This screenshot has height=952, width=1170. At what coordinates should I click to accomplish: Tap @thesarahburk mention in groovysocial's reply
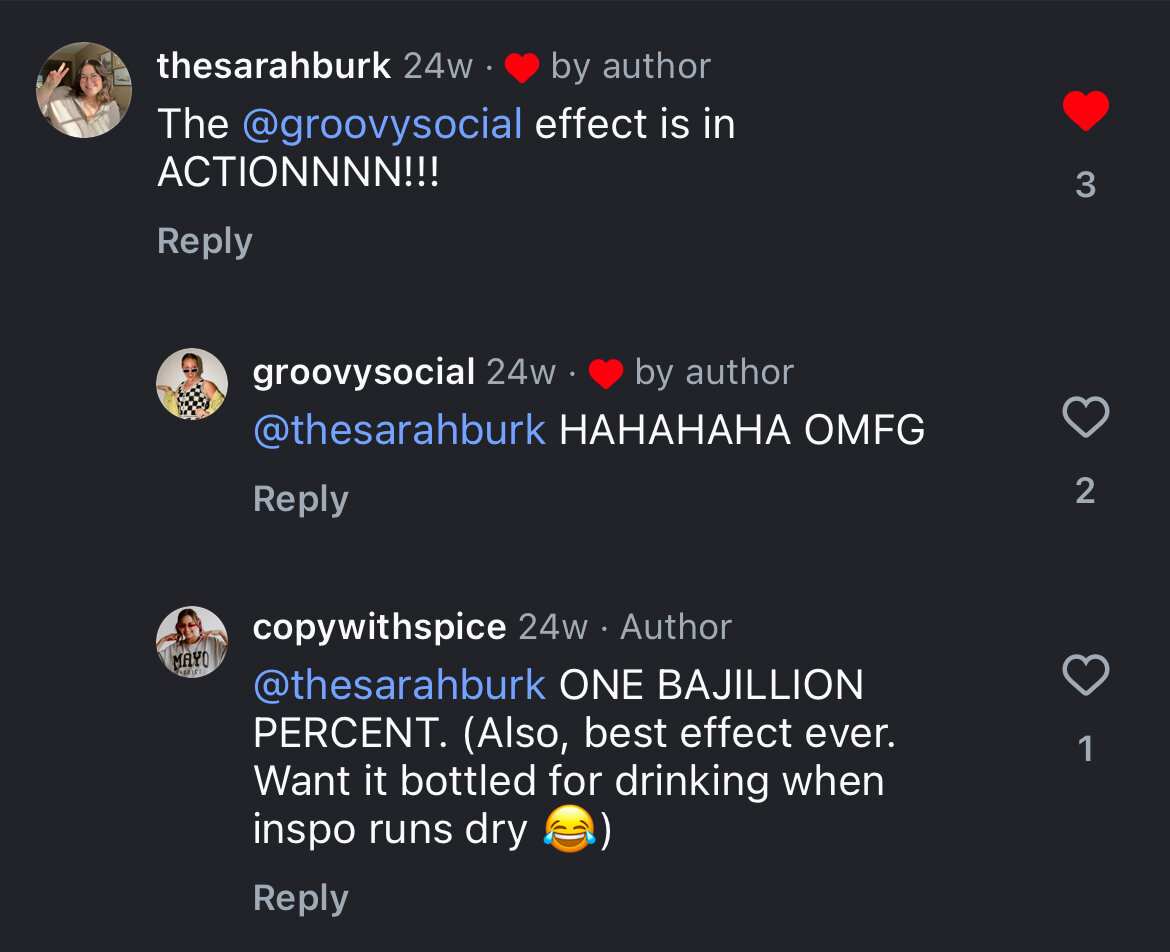(399, 430)
